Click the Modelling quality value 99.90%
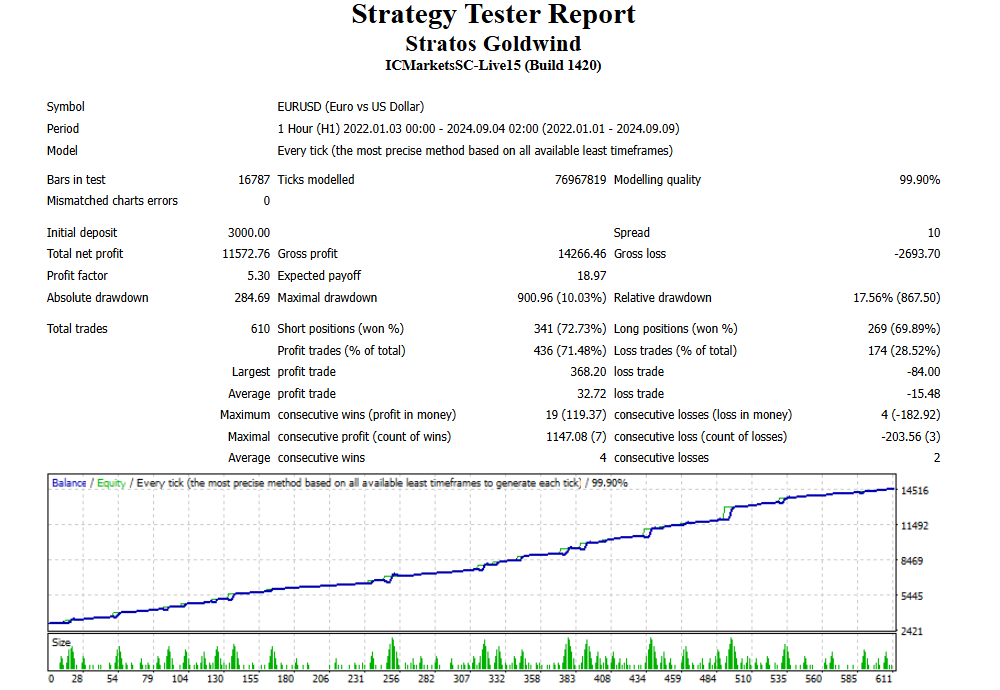1000x690 pixels. pyautogui.click(x=920, y=180)
